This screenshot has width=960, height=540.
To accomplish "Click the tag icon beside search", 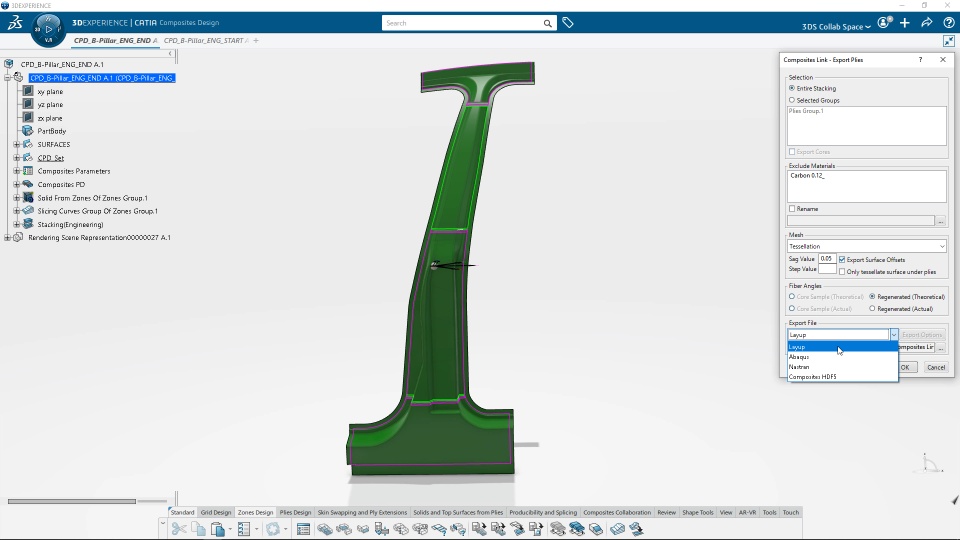I will click(x=568, y=23).
